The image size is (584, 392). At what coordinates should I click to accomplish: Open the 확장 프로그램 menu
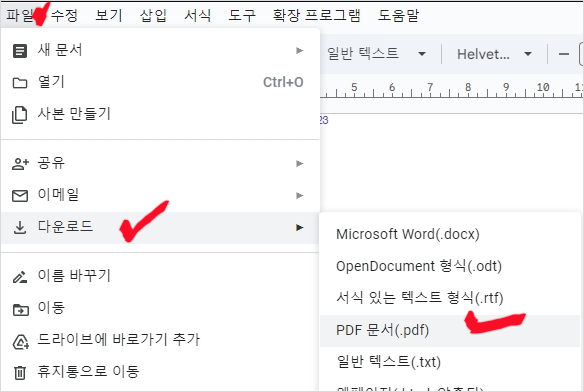pos(317,15)
